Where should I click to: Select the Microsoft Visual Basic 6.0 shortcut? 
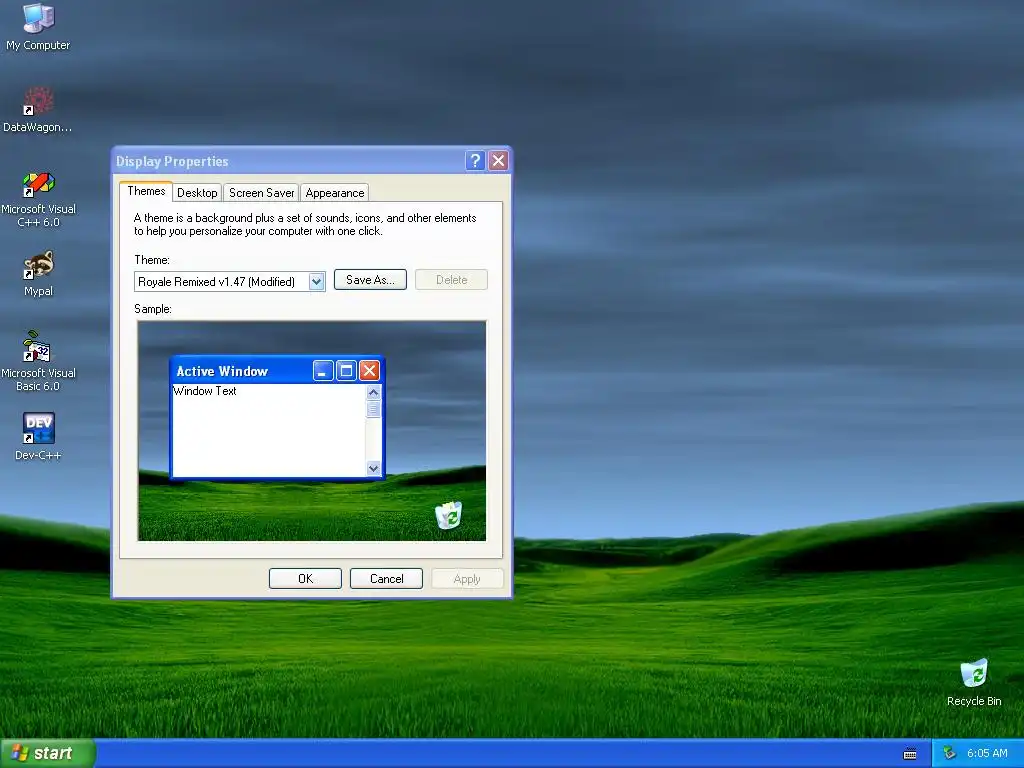(38, 361)
